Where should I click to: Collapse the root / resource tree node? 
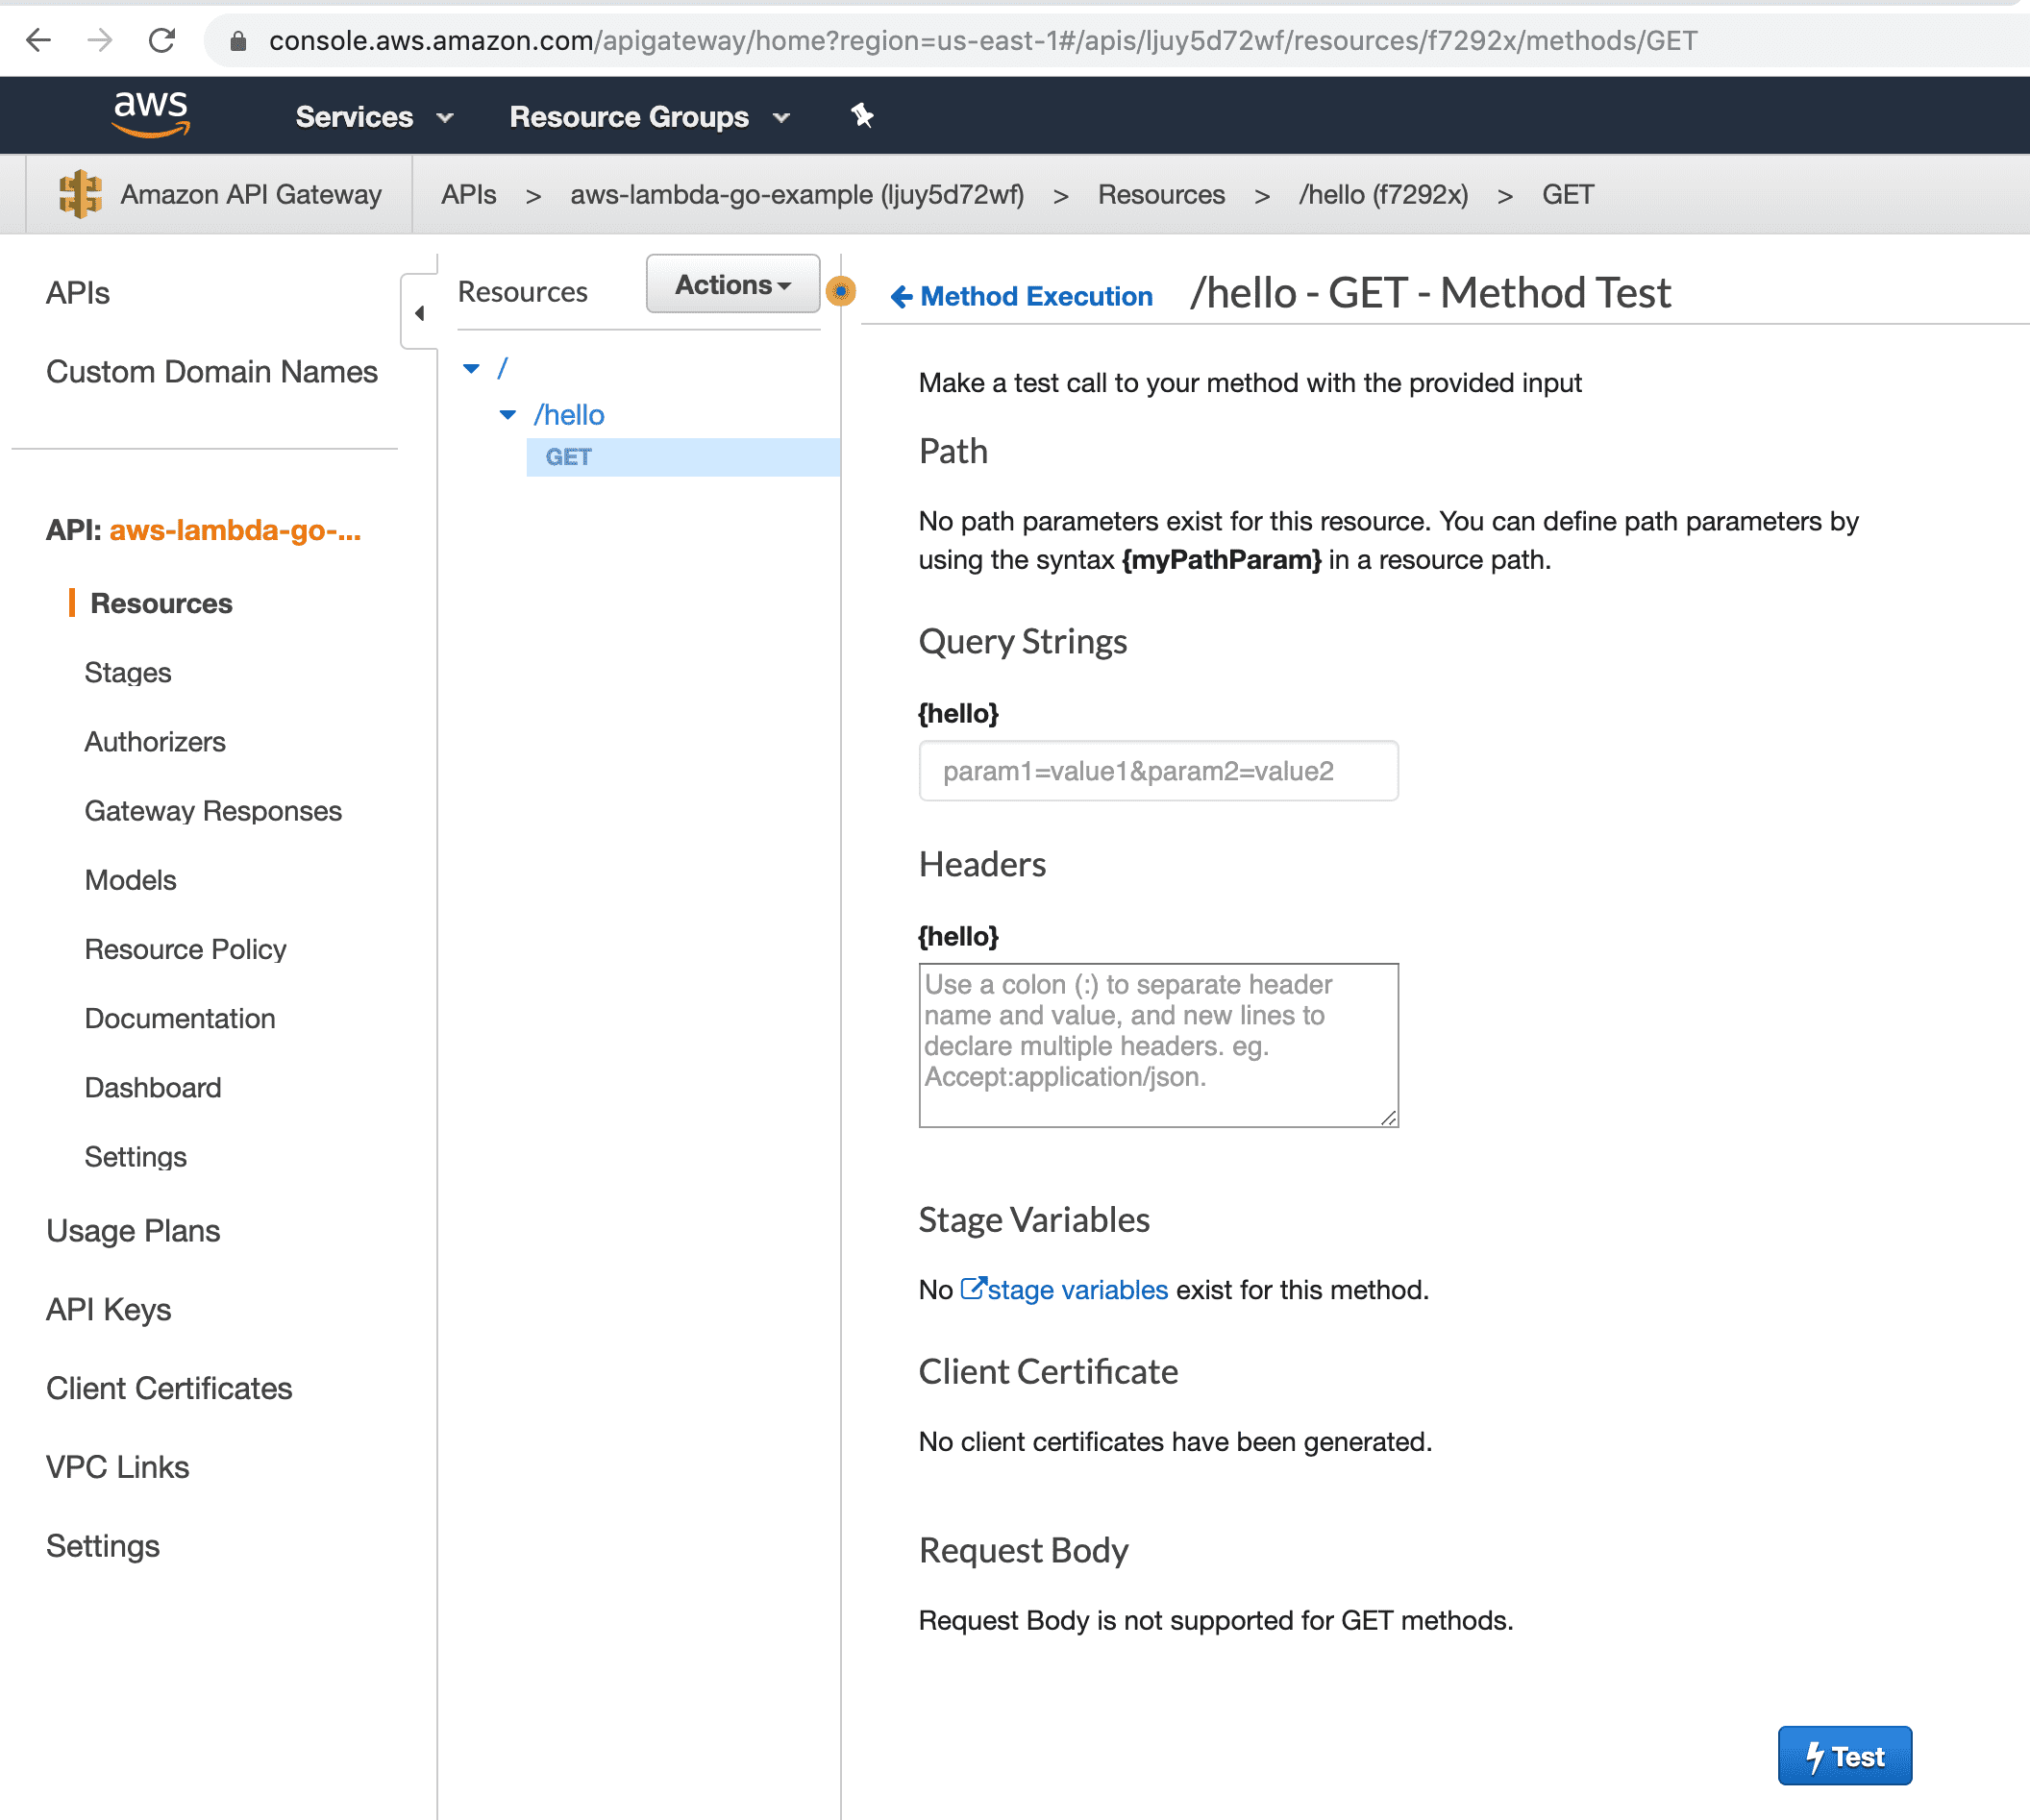coord(472,368)
